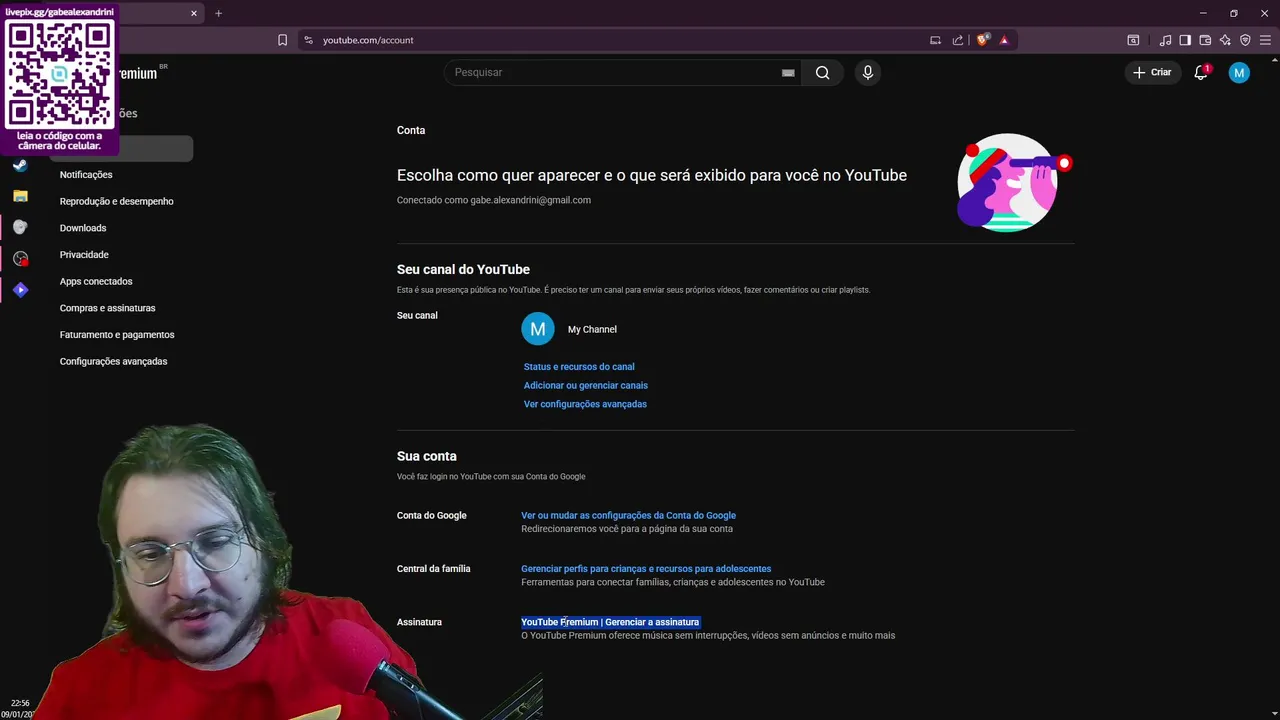Open the browser hamburger menu
Screen dimensions: 1280x720
[x=1266, y=40]
